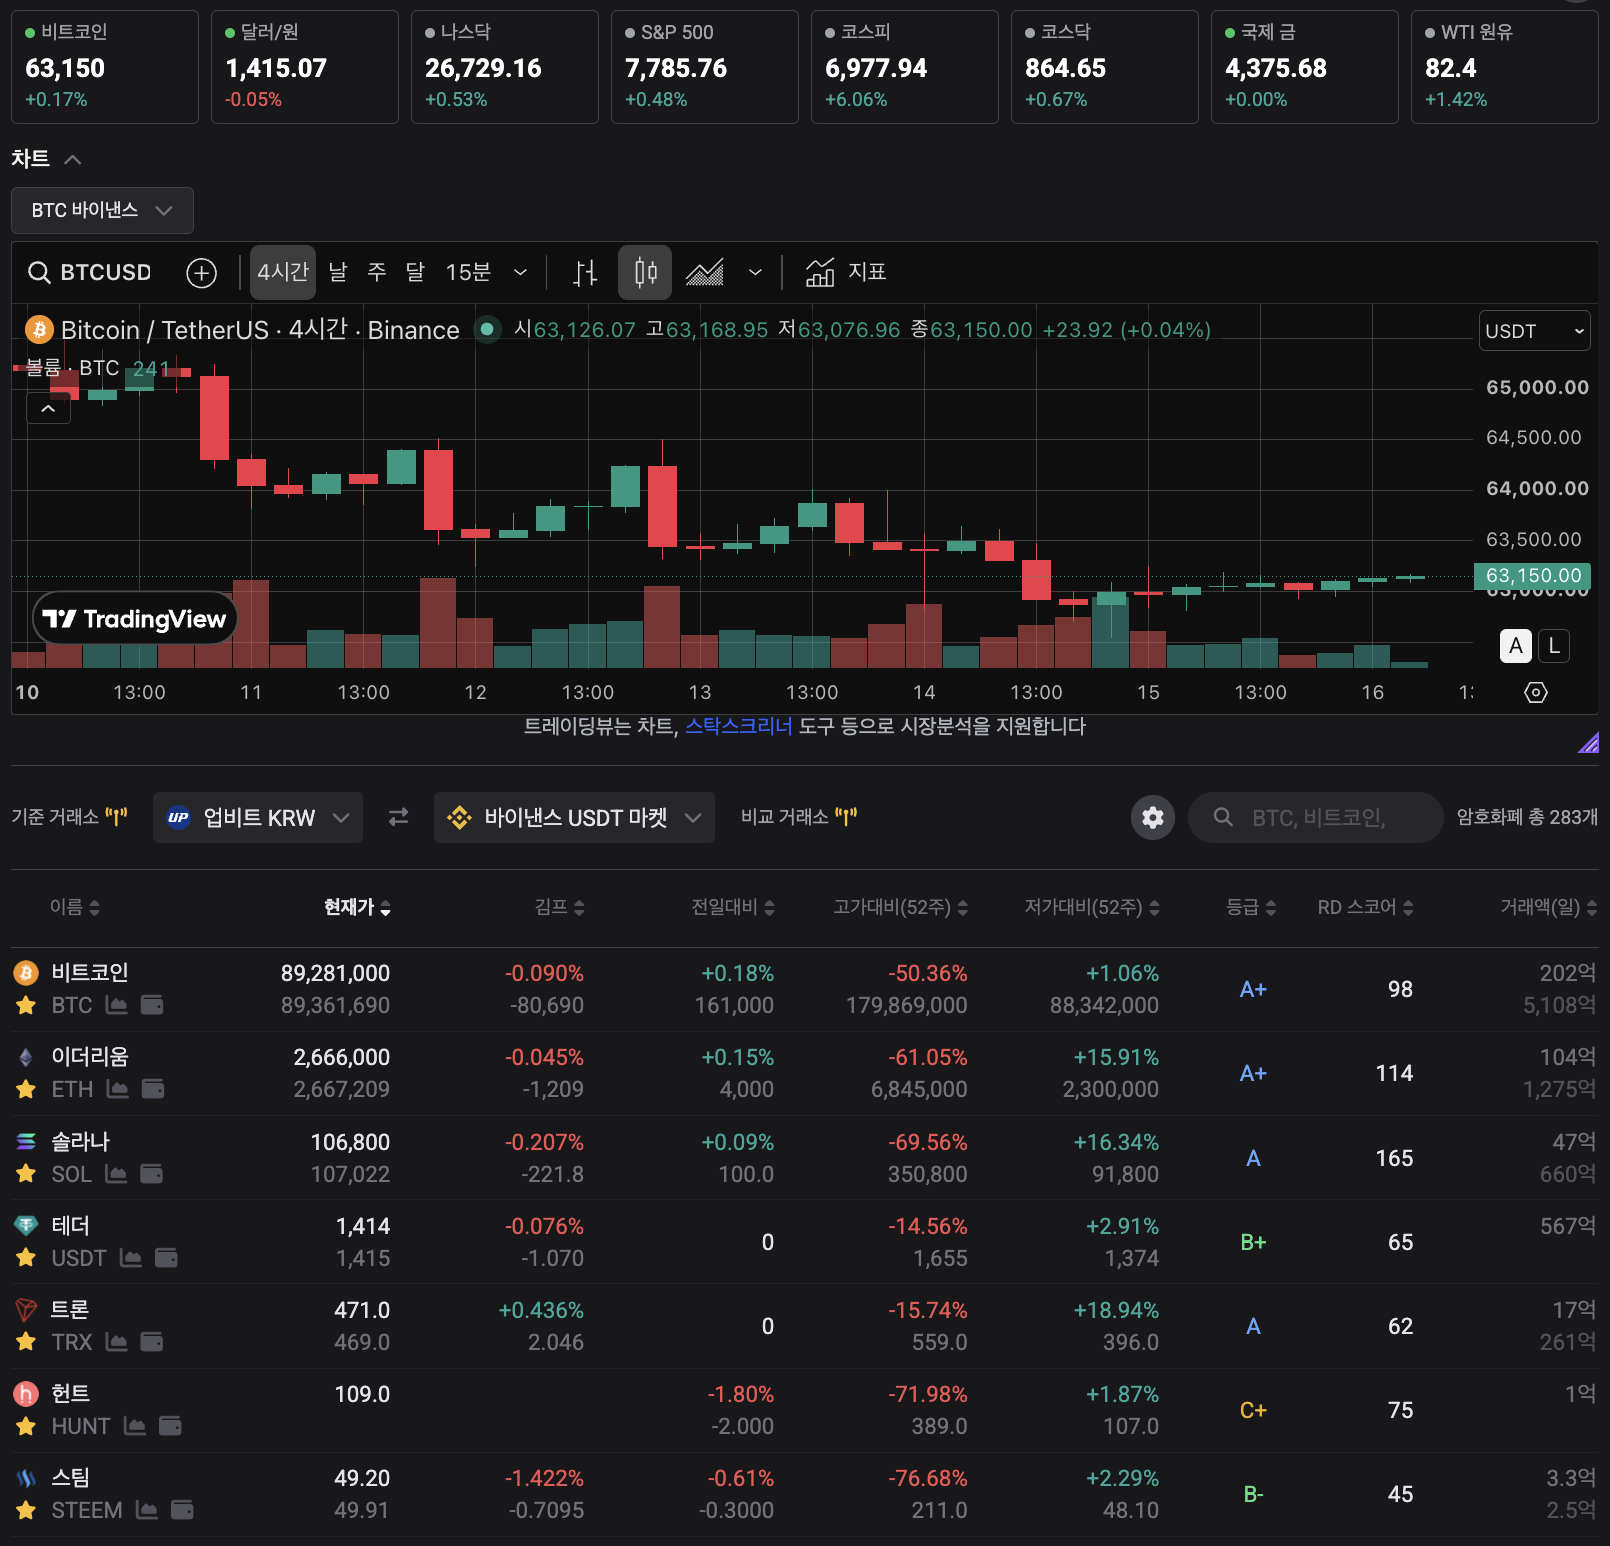1610x1546 pixels.
Task: Toggle the favorite star for ETH
Action: pyautogui.click(x=26, y=1089)
